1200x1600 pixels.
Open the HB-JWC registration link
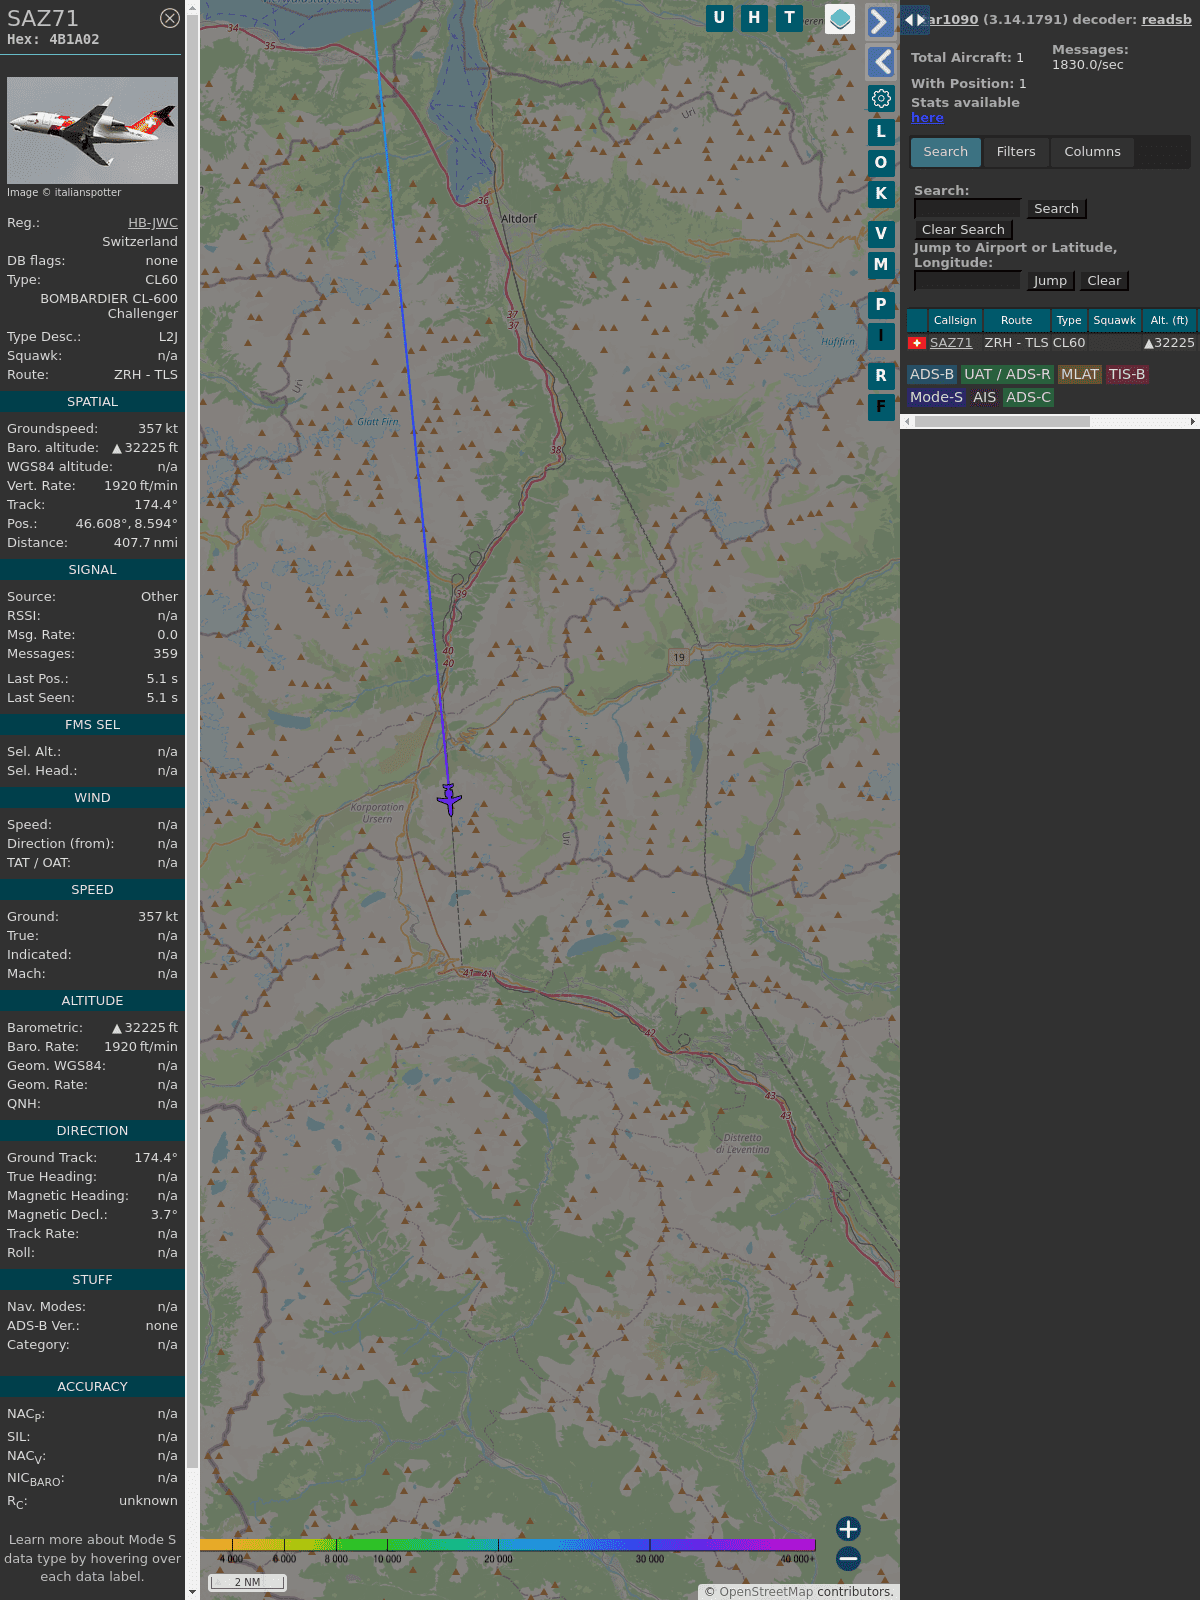[153, 223]
